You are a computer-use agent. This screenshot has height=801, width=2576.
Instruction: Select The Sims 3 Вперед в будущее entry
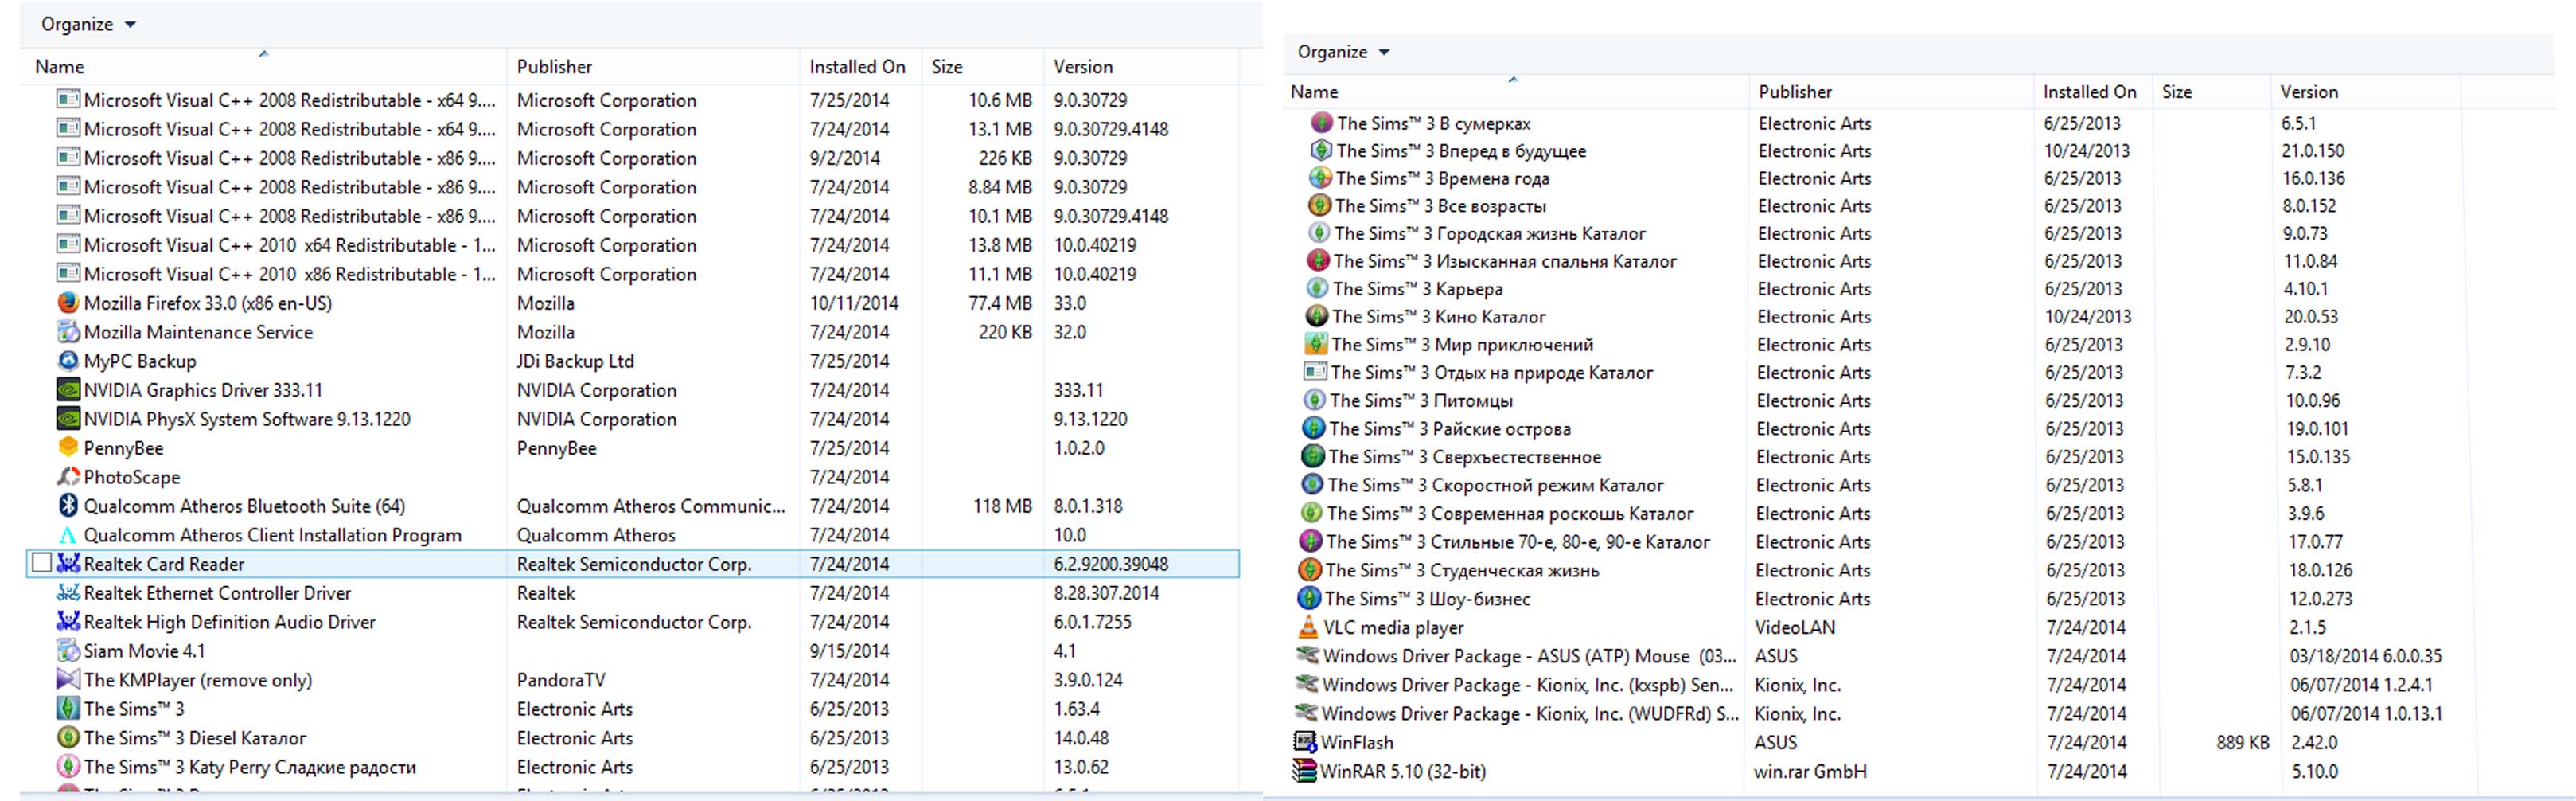pyautogui.click(x=1462, y=151)
